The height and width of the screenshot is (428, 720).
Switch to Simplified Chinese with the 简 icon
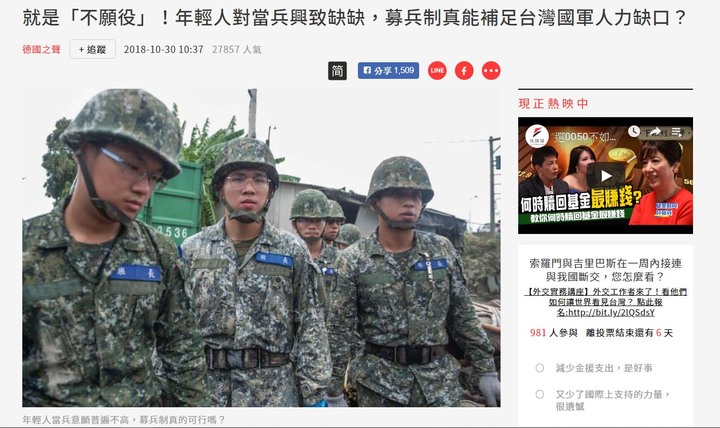(x=337, y=71)
